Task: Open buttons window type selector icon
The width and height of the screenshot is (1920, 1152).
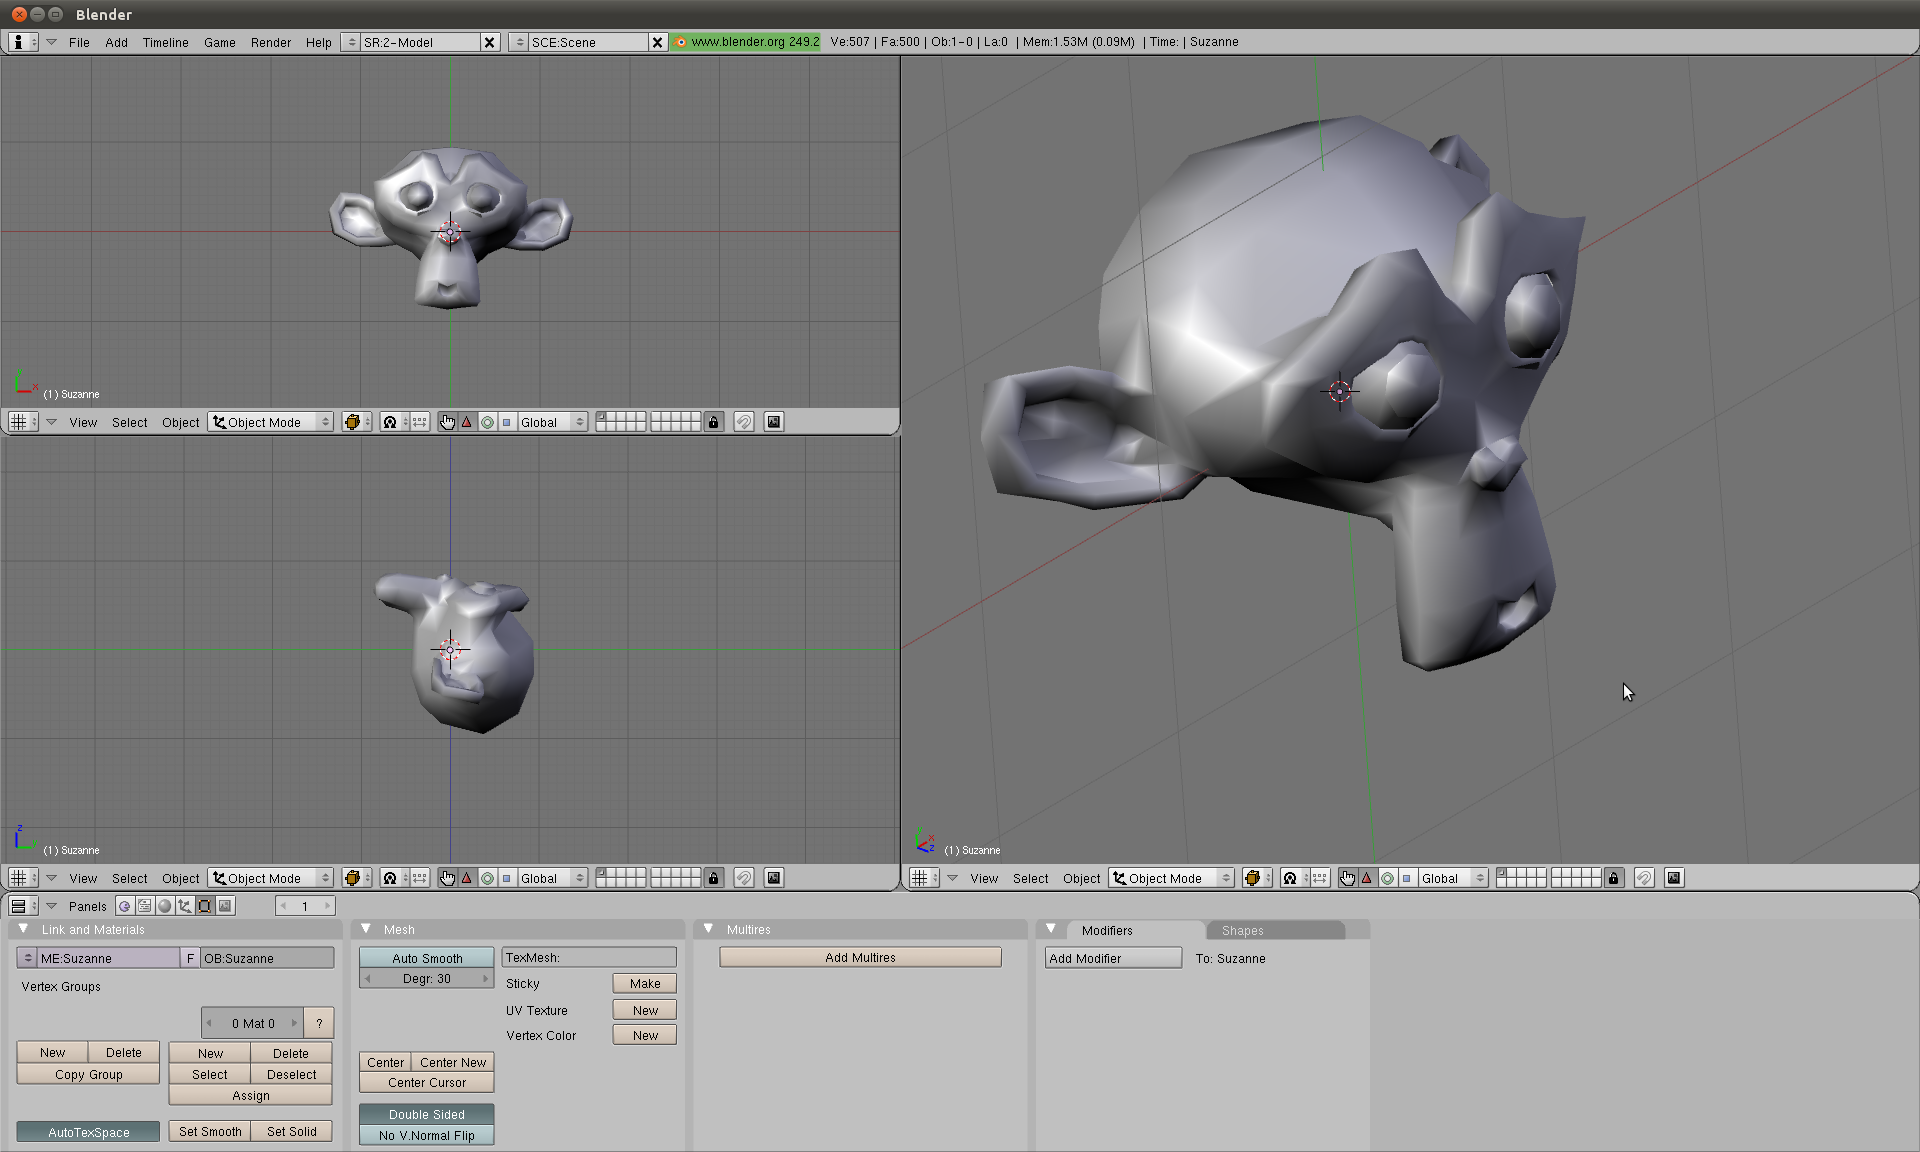Action: (22, 906)
